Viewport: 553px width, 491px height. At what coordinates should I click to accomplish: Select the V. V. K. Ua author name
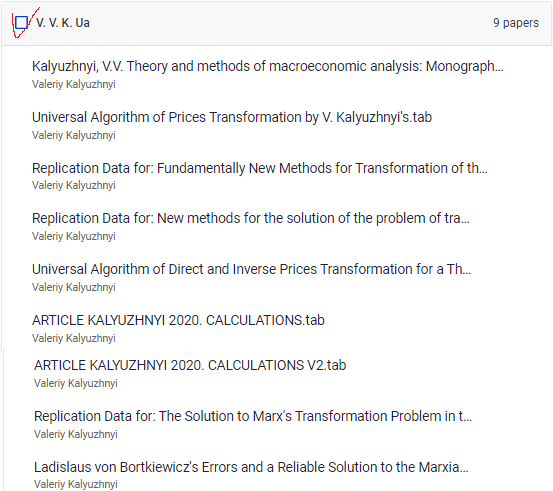coord(63,23)
